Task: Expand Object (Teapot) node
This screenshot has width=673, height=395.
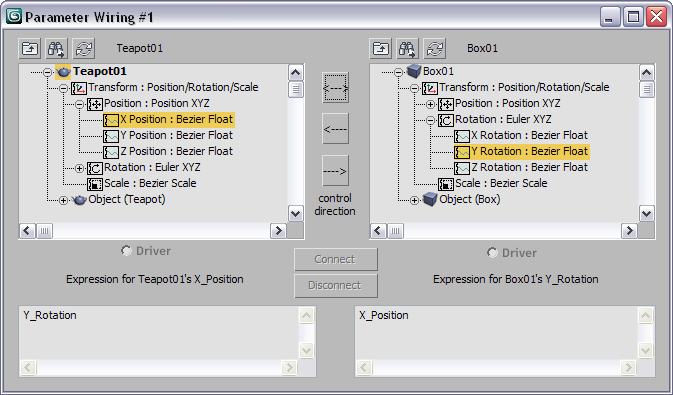Action: (64, 201)
